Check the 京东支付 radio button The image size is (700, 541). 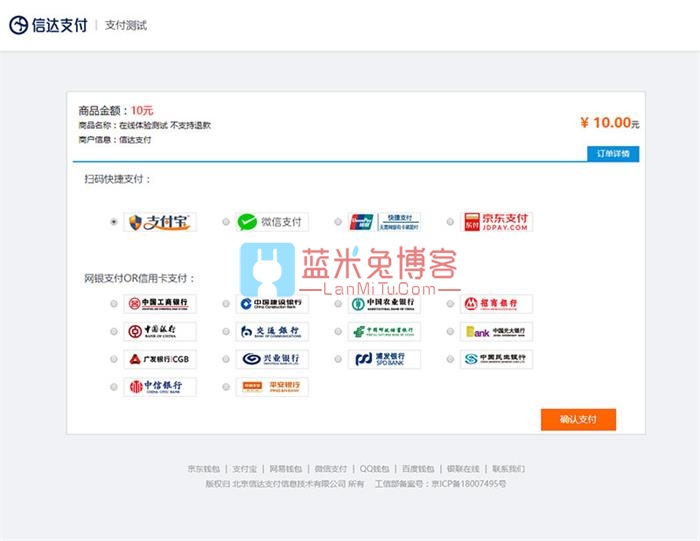[x=450, y=222]
